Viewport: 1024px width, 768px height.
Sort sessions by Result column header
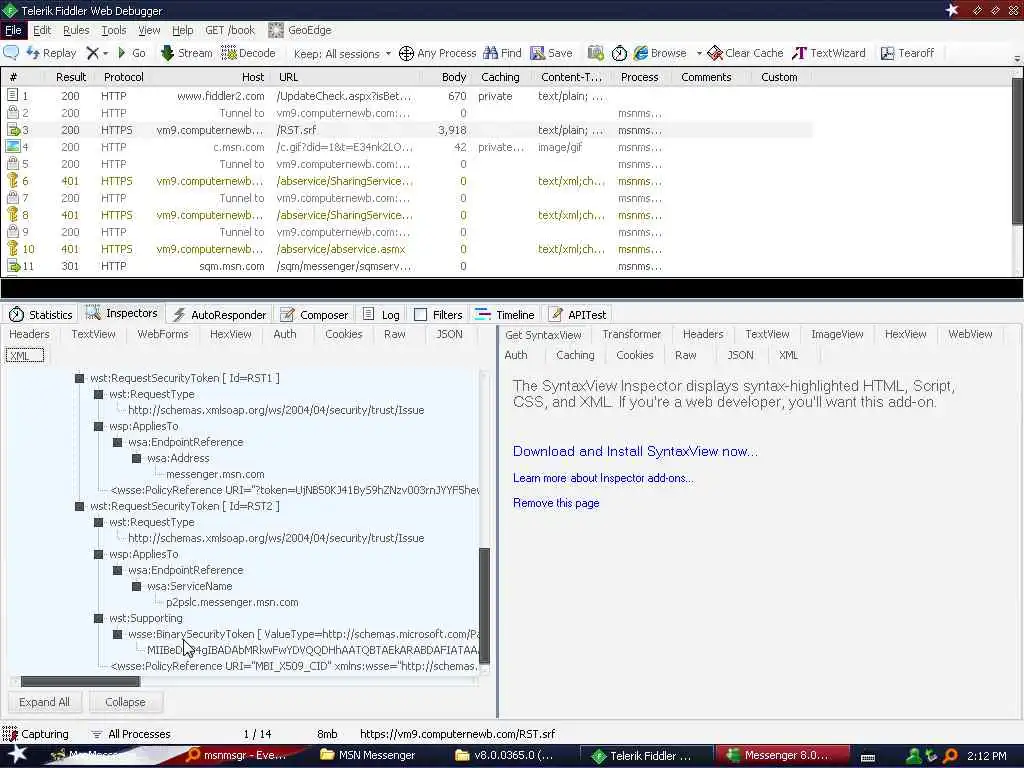pyautogui.click(x=71, y=77)
